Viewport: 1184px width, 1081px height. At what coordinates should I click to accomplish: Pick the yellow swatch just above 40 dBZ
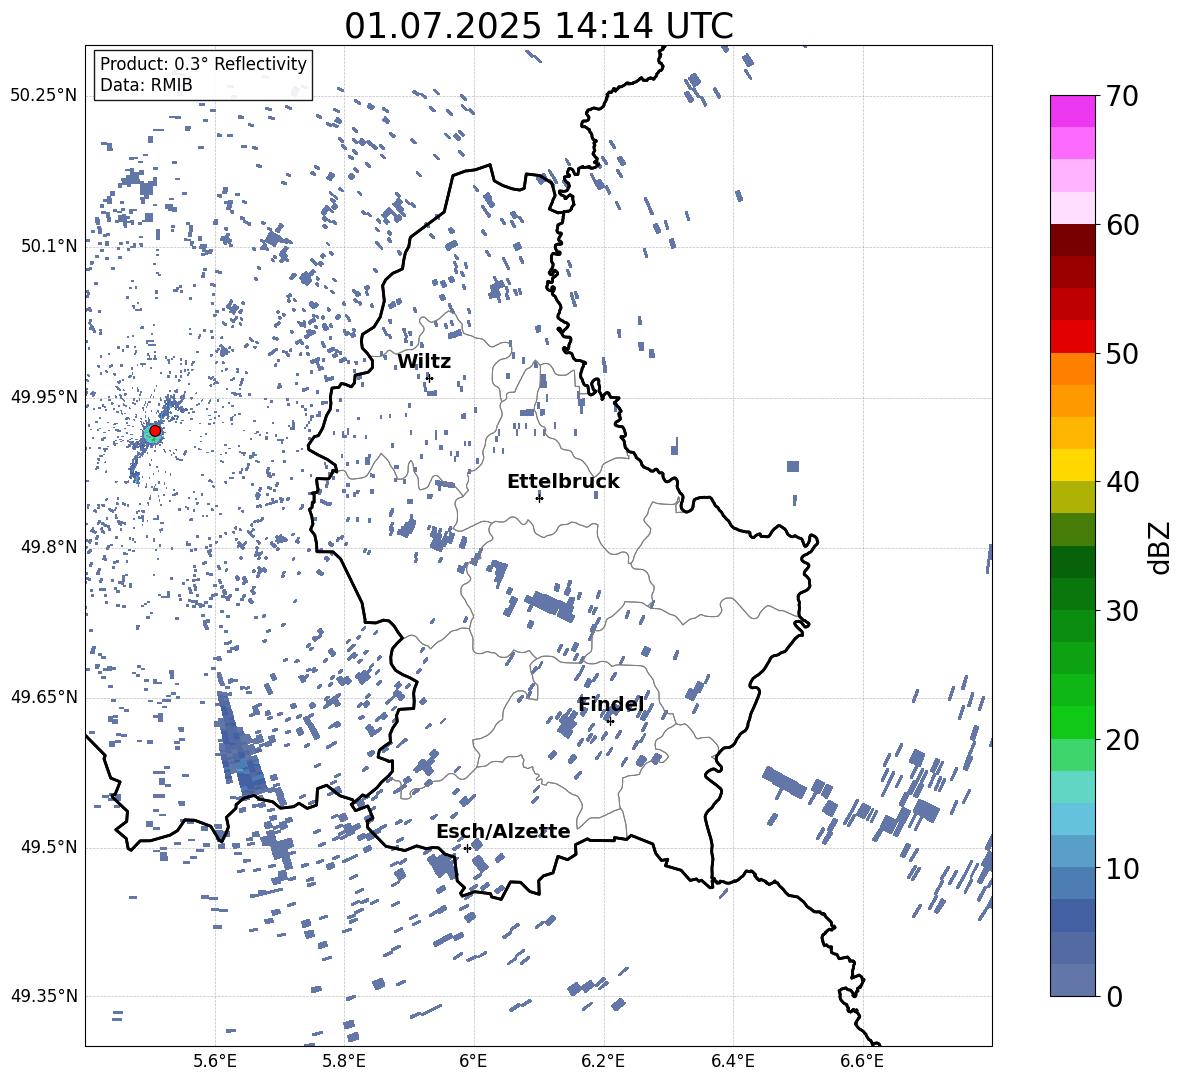[x=1073, y=465]
